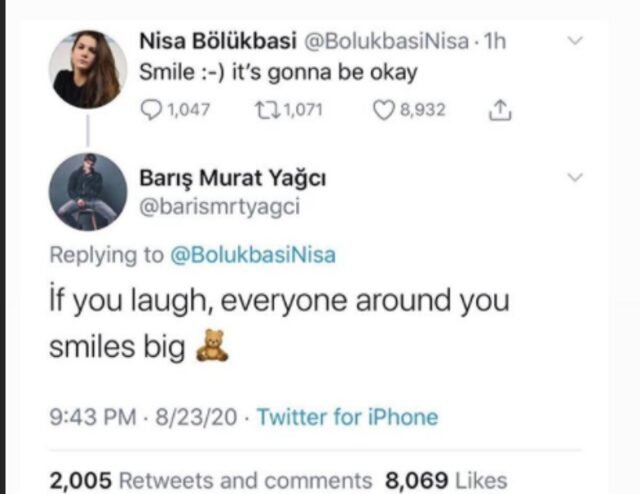Open the chevron menu on Barış's reply
This screenshot has width=640, height=494.
575,177
